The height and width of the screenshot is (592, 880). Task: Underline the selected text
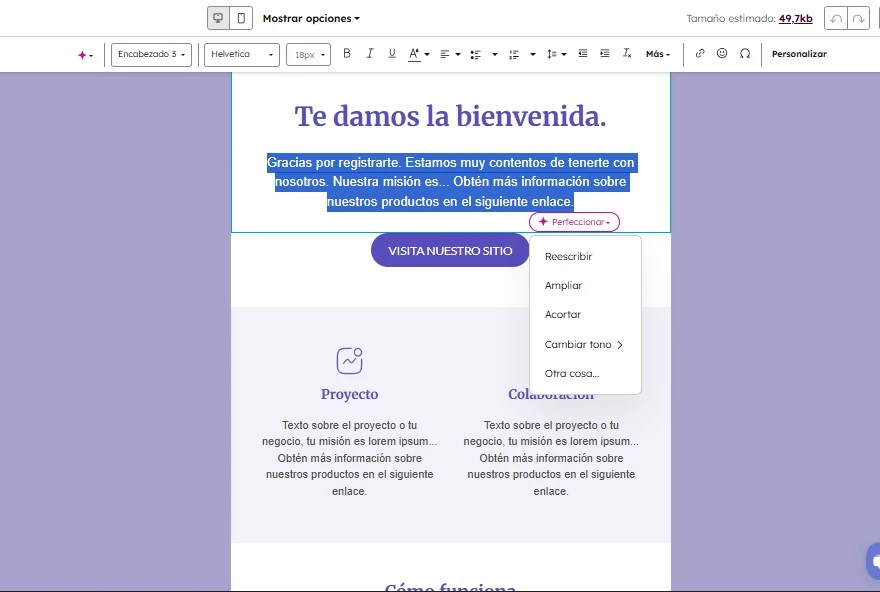391,54
